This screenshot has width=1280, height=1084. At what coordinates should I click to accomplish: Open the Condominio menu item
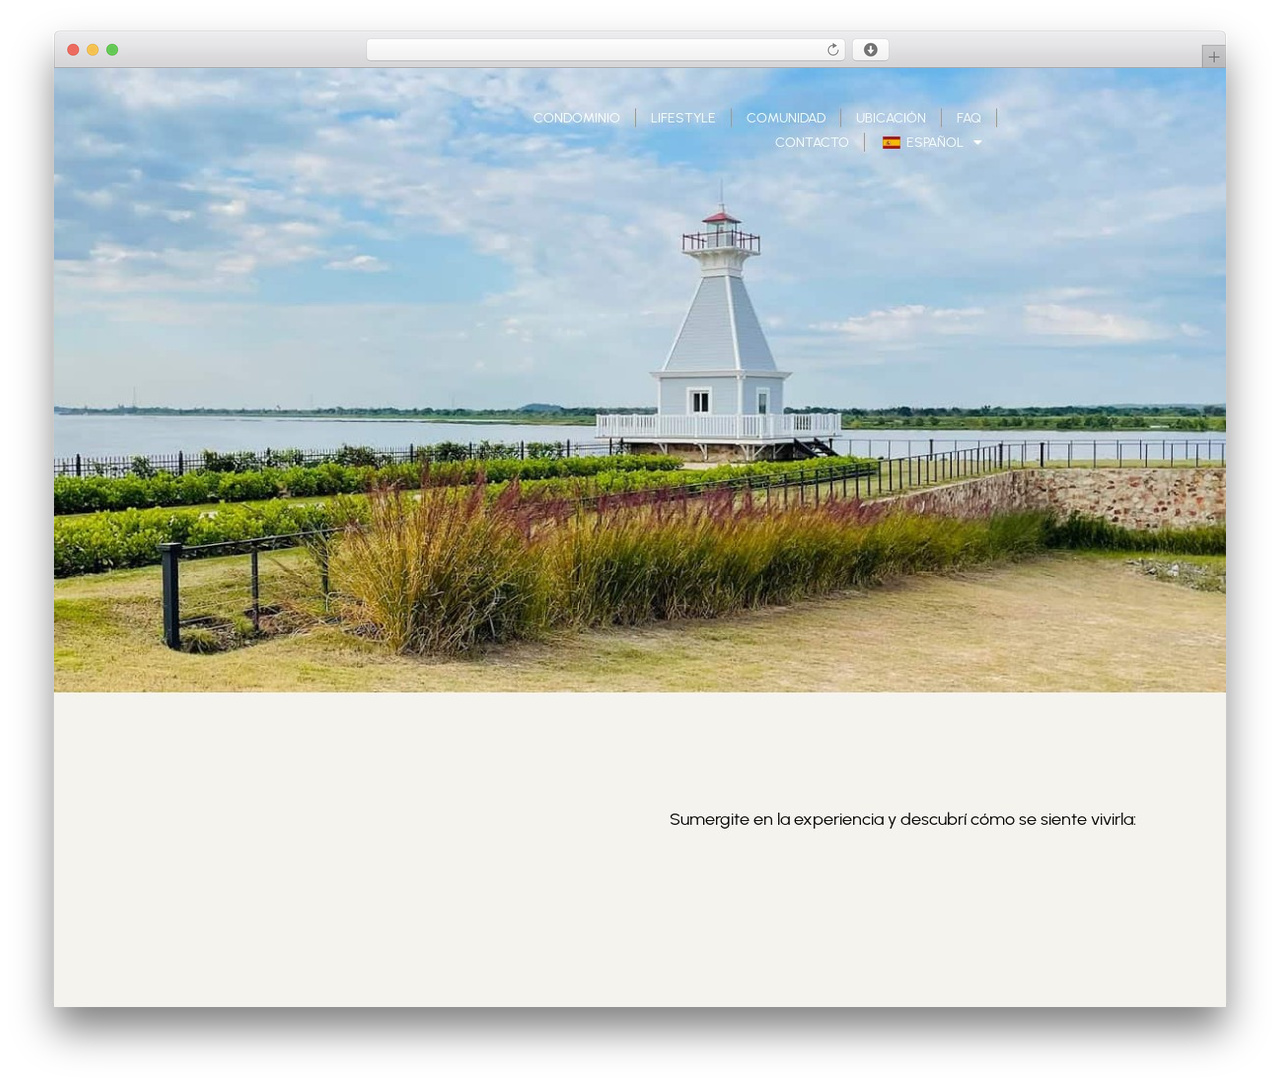click(x=576, y=118)
